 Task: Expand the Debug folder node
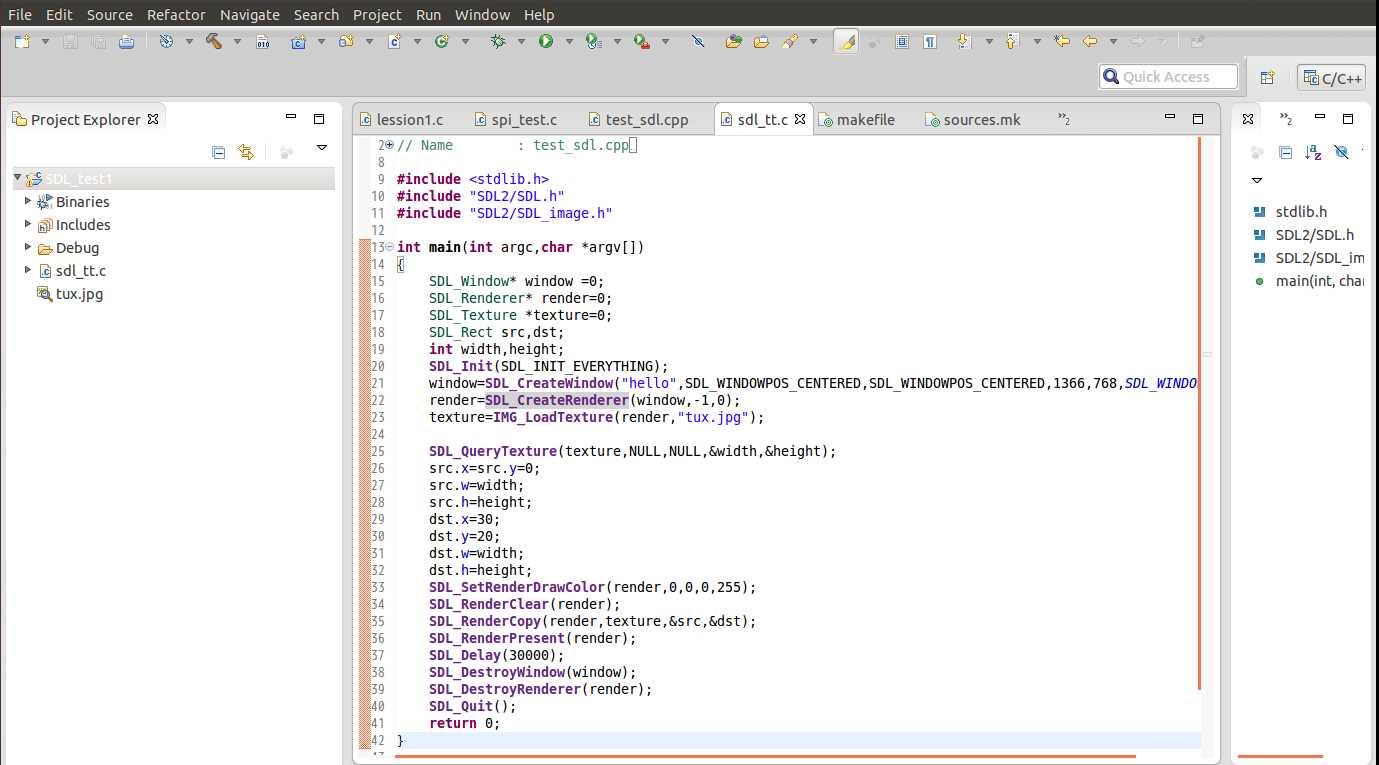[28, 247]
